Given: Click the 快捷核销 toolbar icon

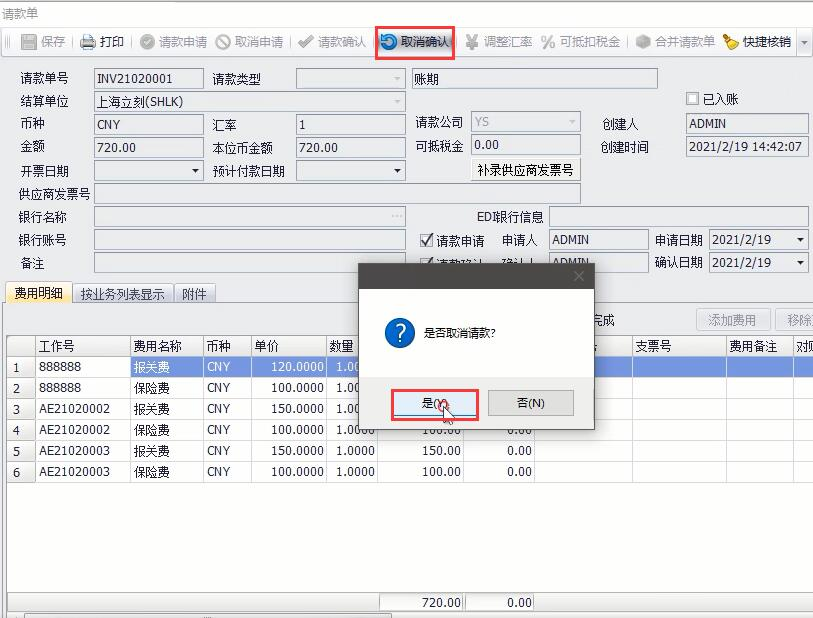Looking at the screenshot, I should (x=731, y=42).
